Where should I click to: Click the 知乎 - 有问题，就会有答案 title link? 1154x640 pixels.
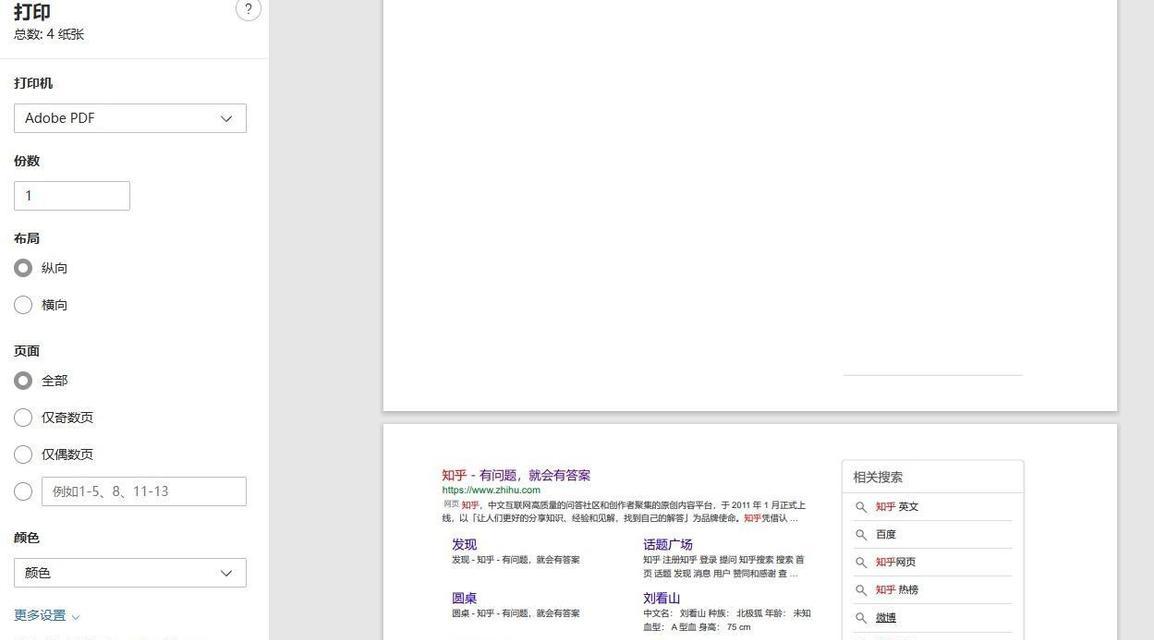point(516,475)
